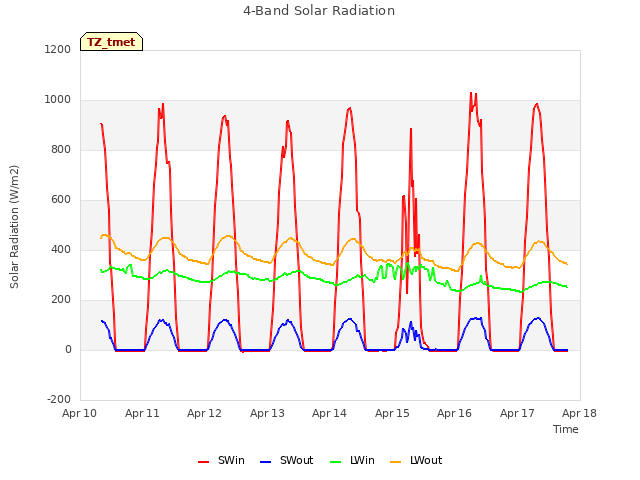
Task: Click the 0 y-axis tick label
Action: click(x=68, y=349)
